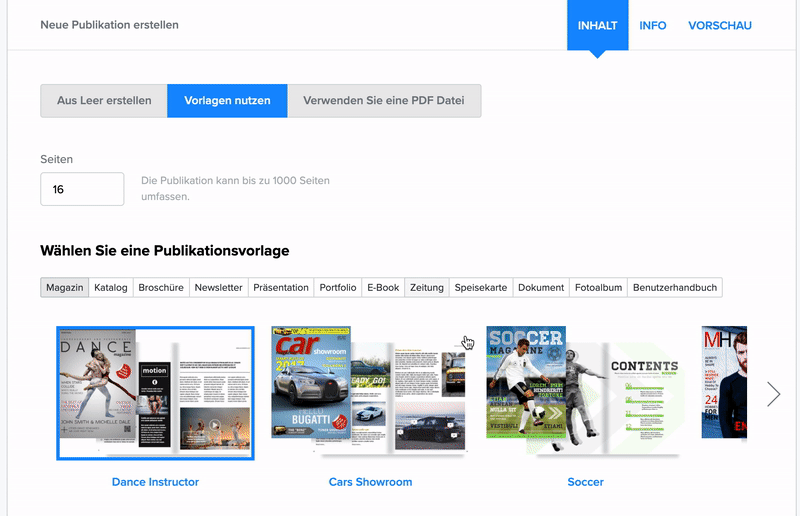Filter templates by Broschüre category
The height and width of the screenshot is (516, 800).
pyautogui.click(x=161, y=288)
